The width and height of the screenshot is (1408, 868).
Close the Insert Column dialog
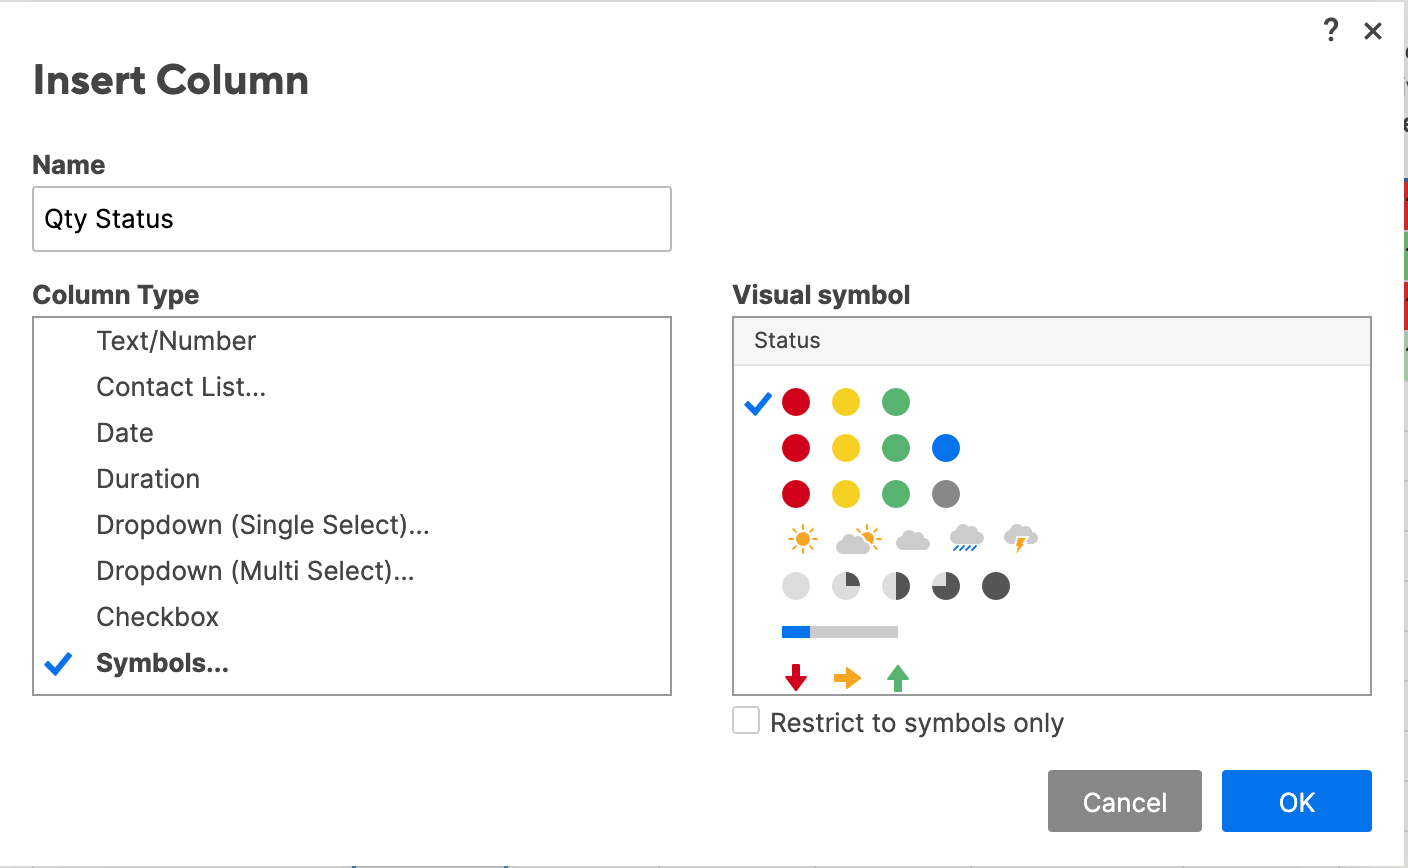coord(1373,31)
